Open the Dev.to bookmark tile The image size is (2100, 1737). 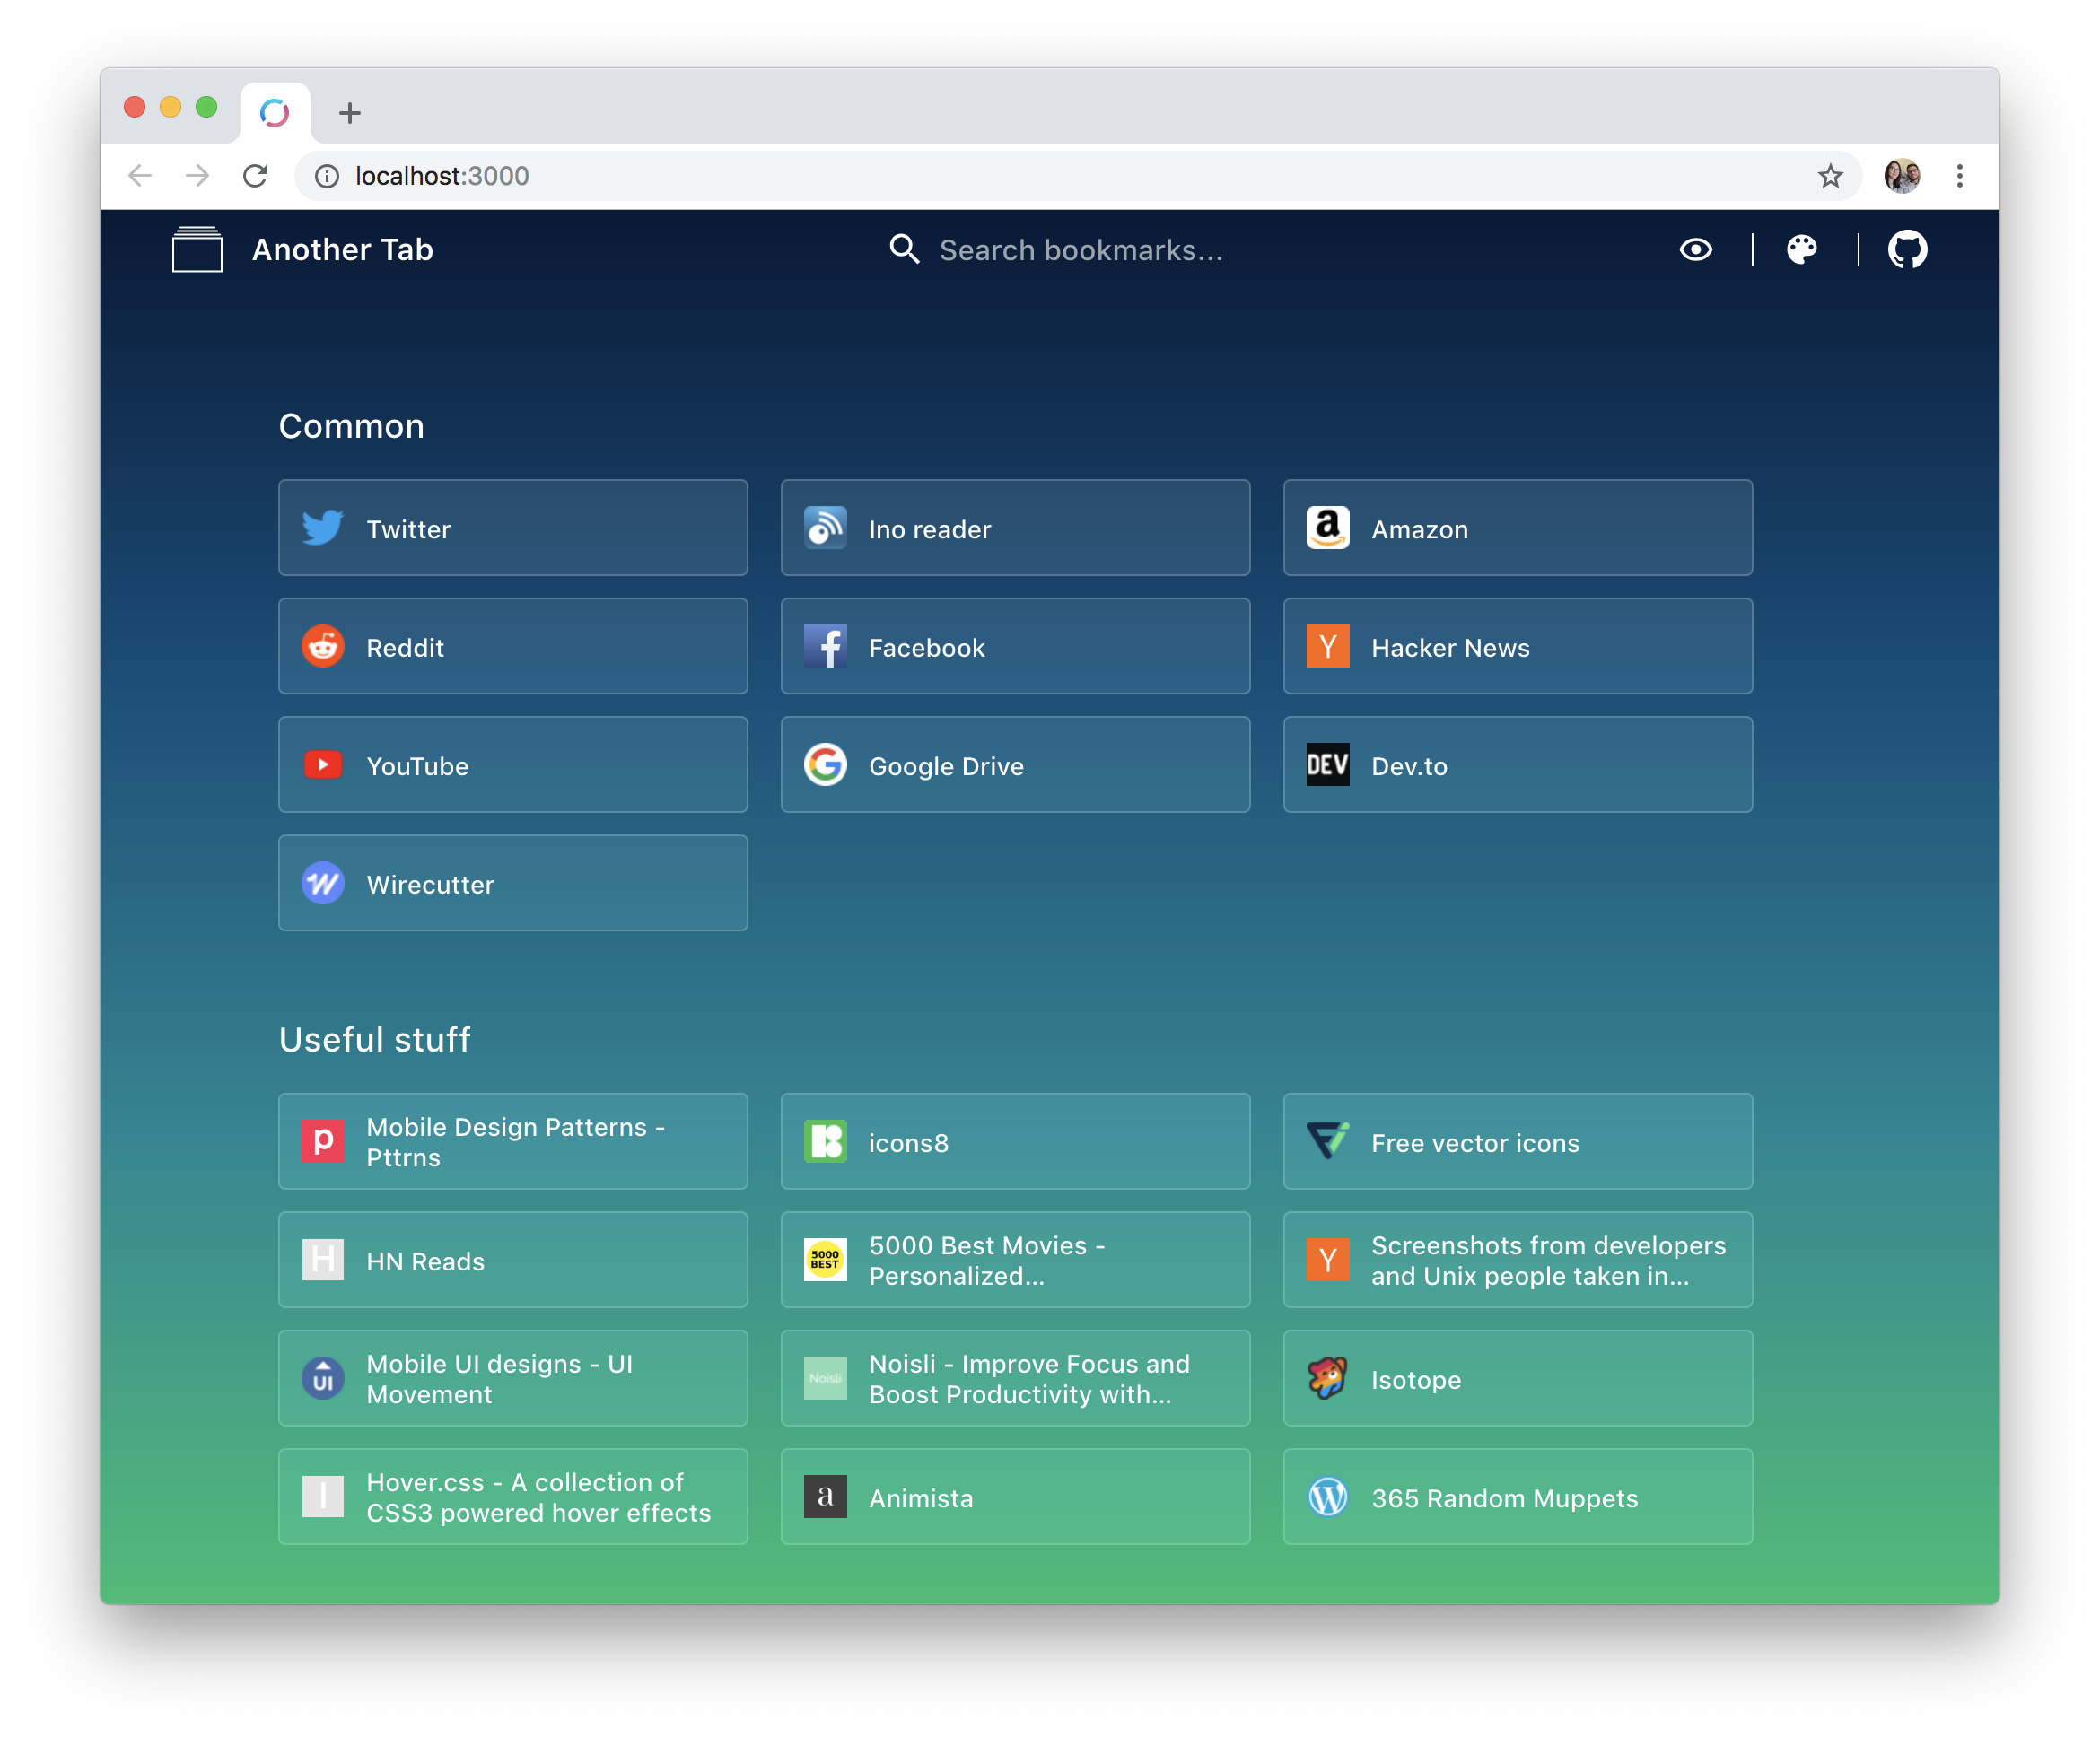click(x=1517, y=765)
